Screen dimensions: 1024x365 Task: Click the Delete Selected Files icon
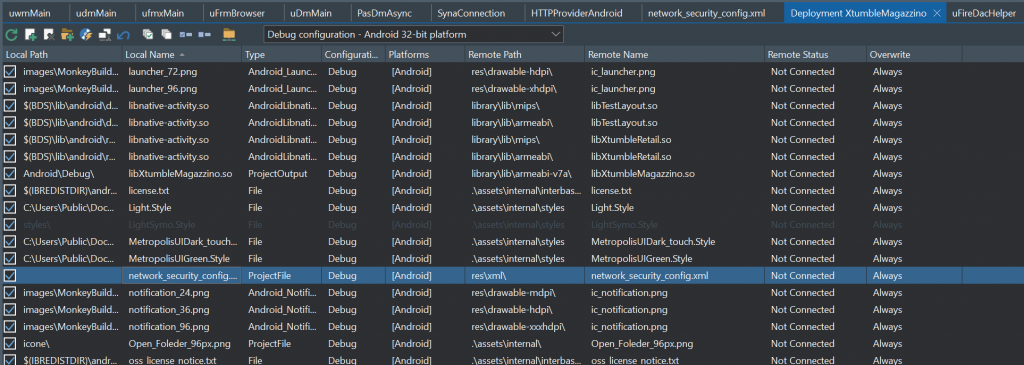pos(48,35)
